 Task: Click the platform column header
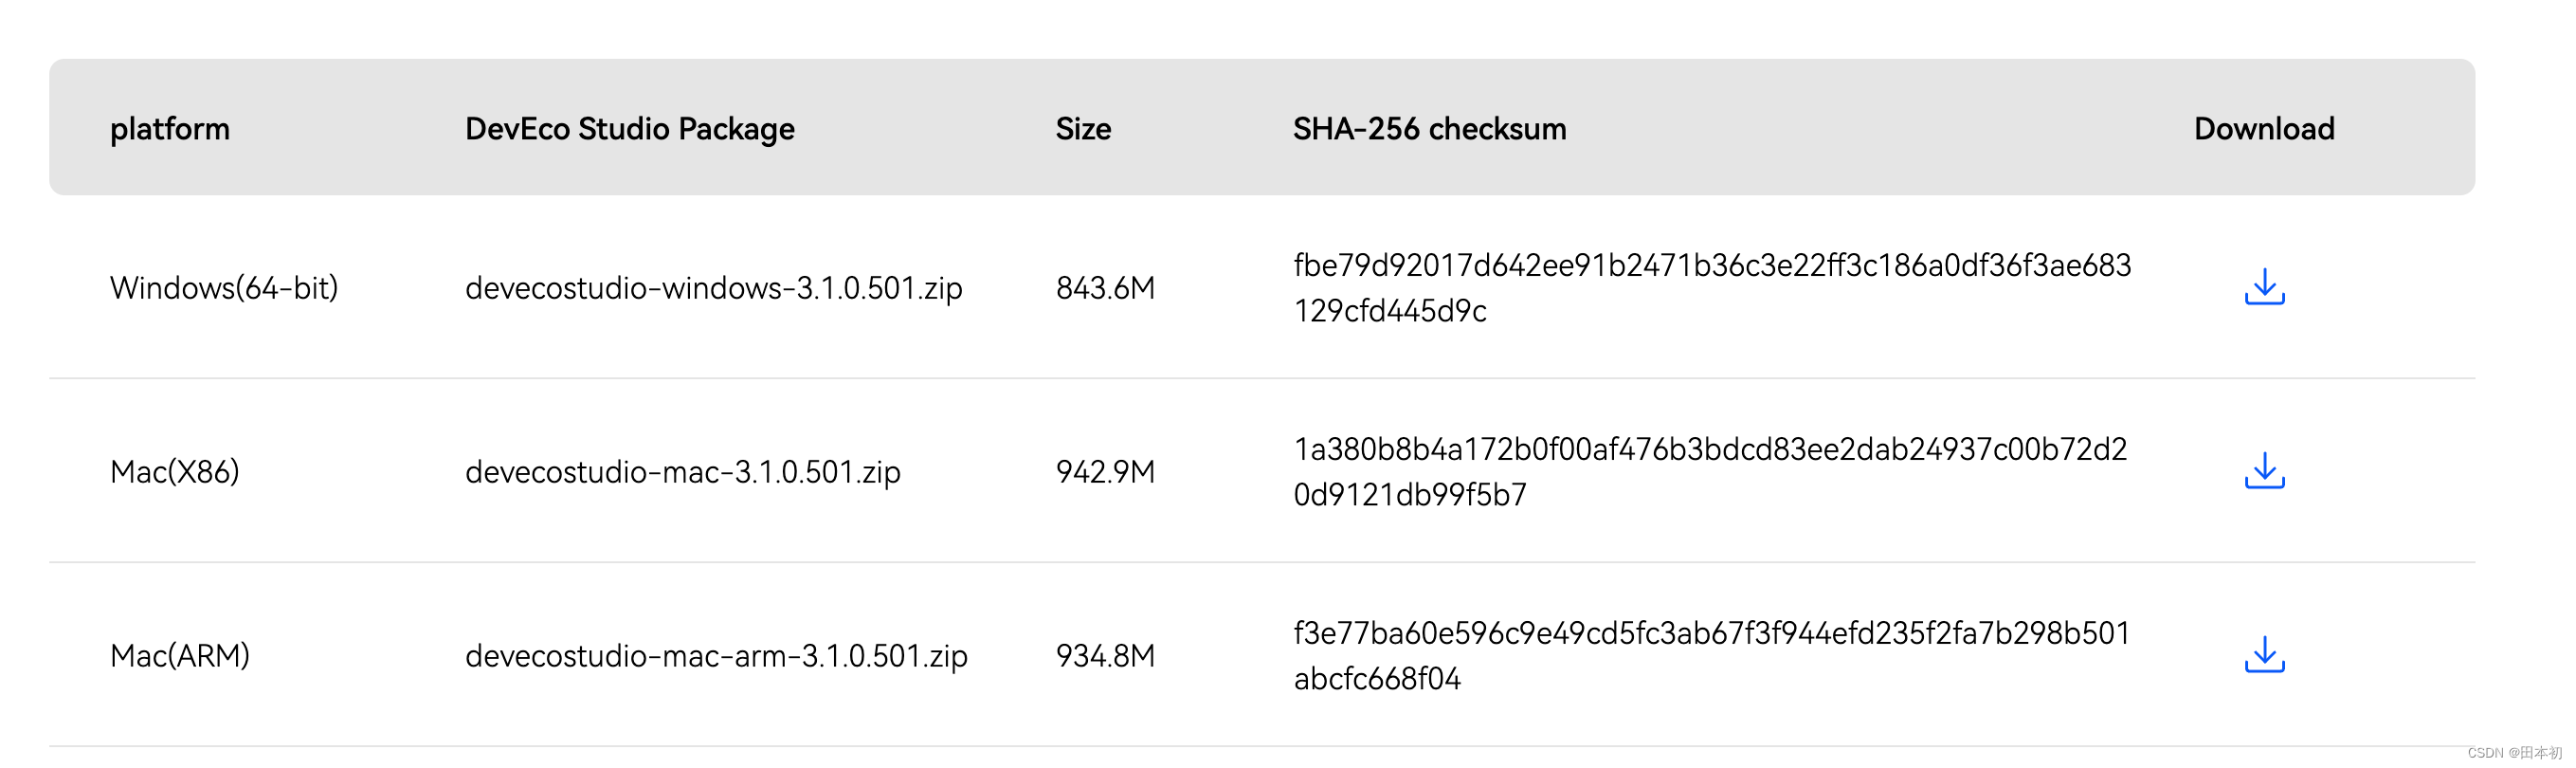[x=170, y=129]
